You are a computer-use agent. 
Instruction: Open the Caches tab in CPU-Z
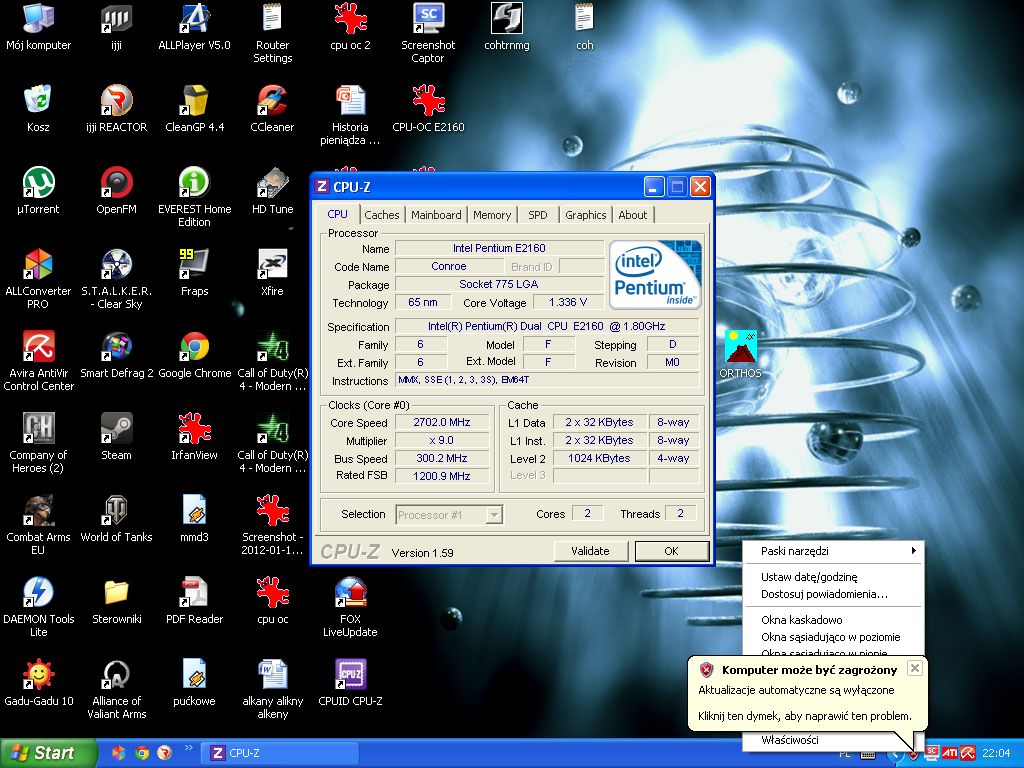[x=381, y=215]
